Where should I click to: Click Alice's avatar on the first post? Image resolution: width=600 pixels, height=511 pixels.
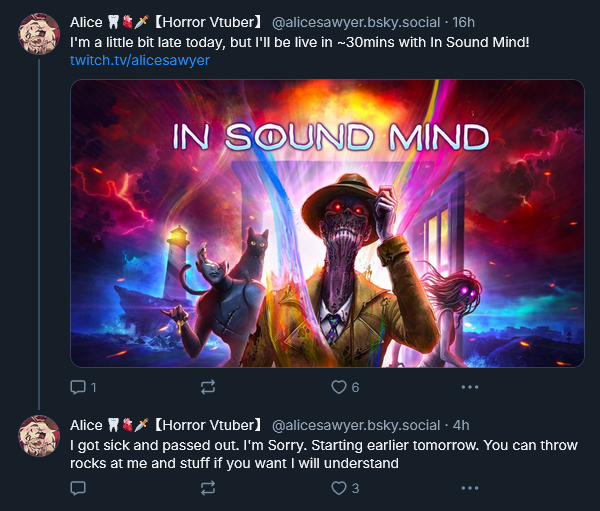coord(40,35)
